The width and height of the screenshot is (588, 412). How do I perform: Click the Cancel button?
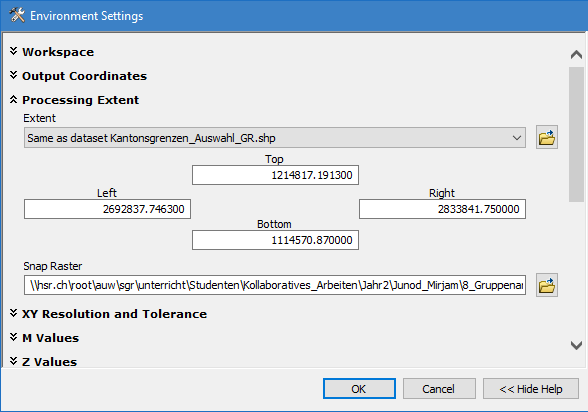click(439, 389)
